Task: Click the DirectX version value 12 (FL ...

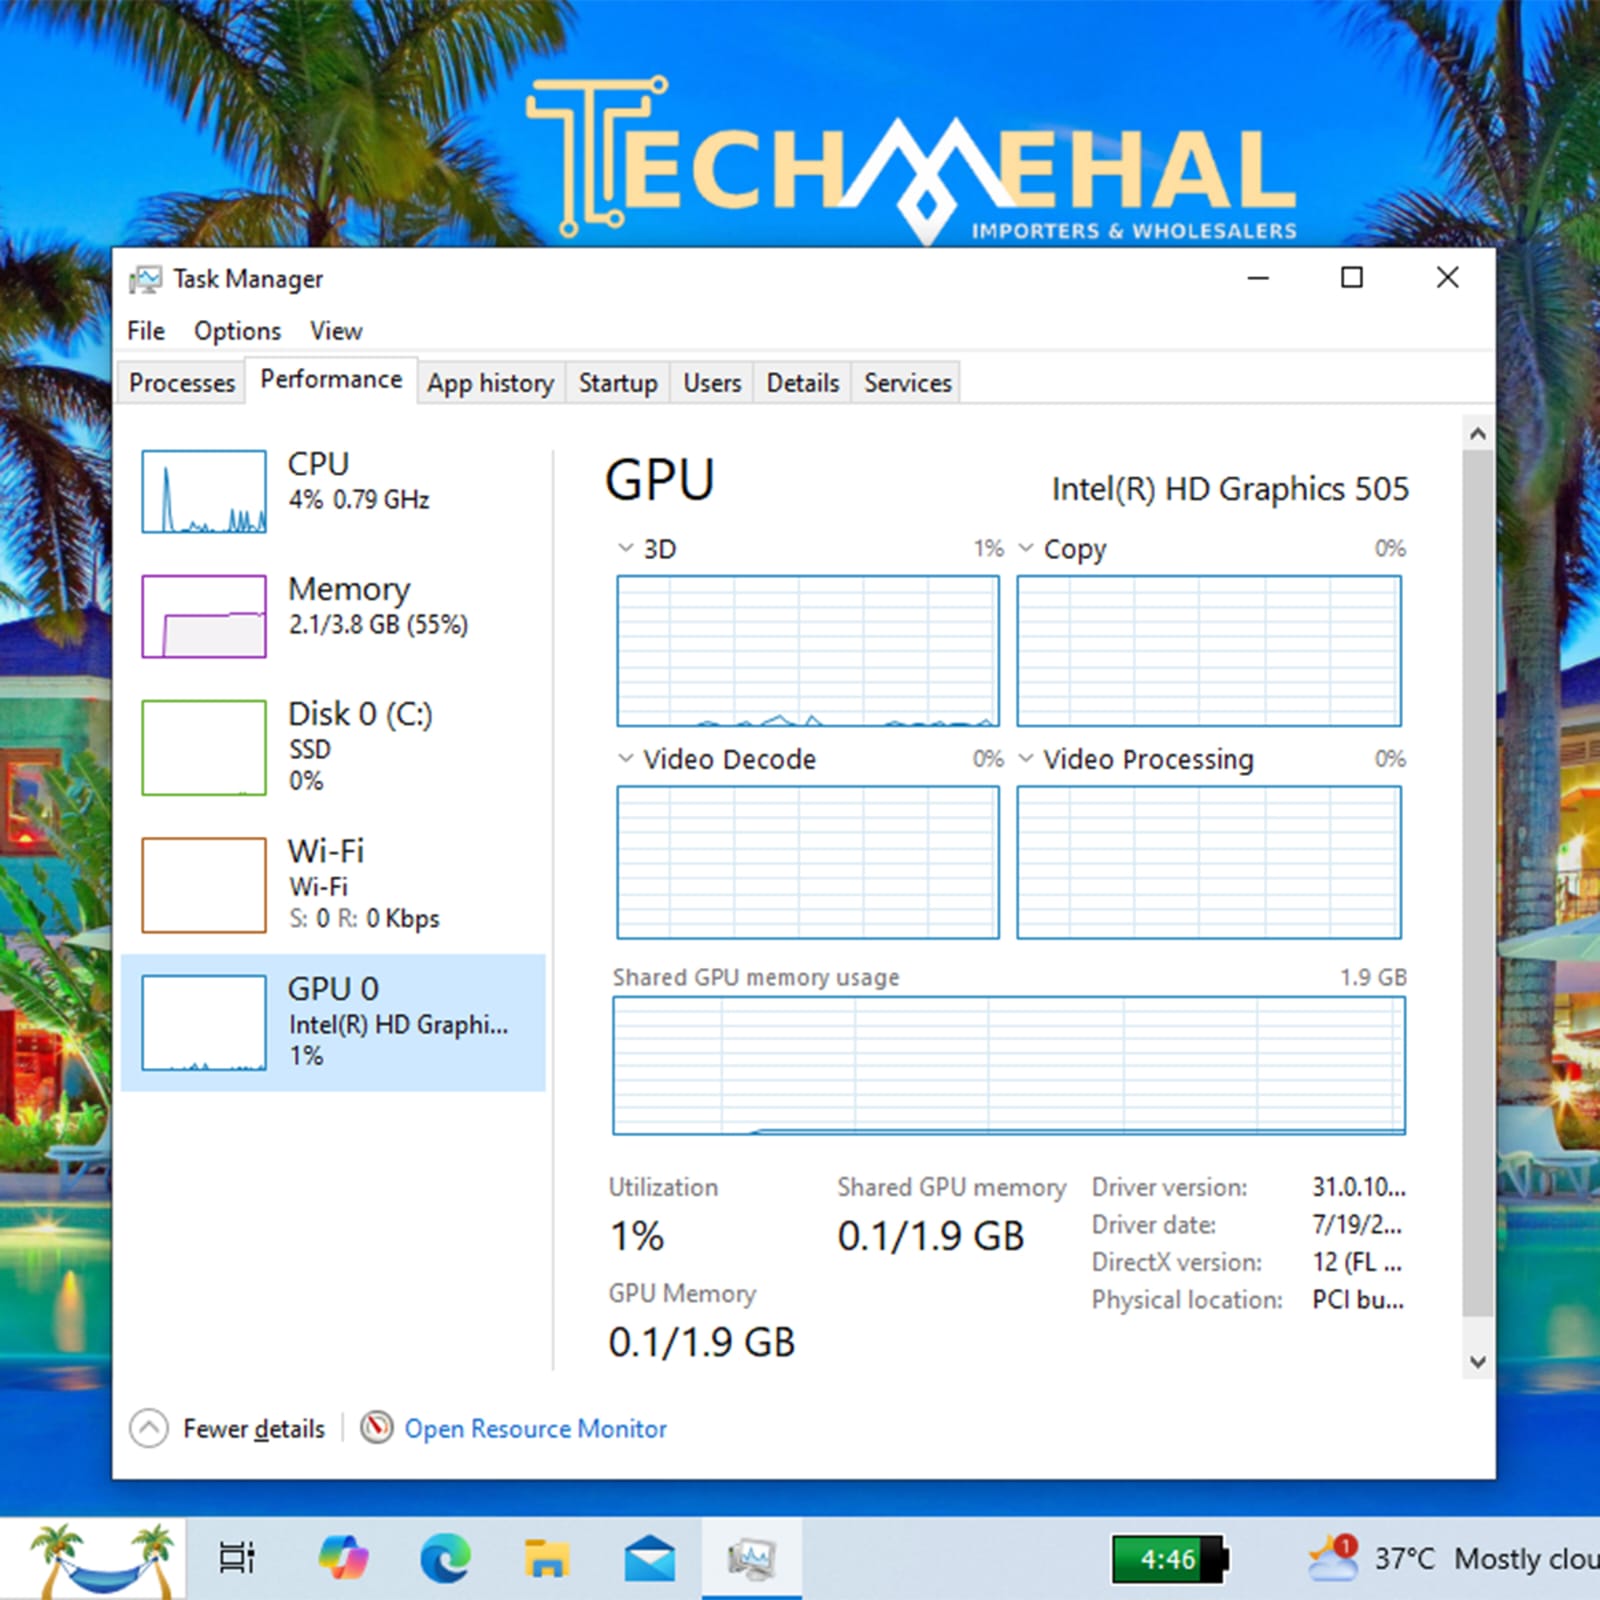Action: [1357, 1262]
